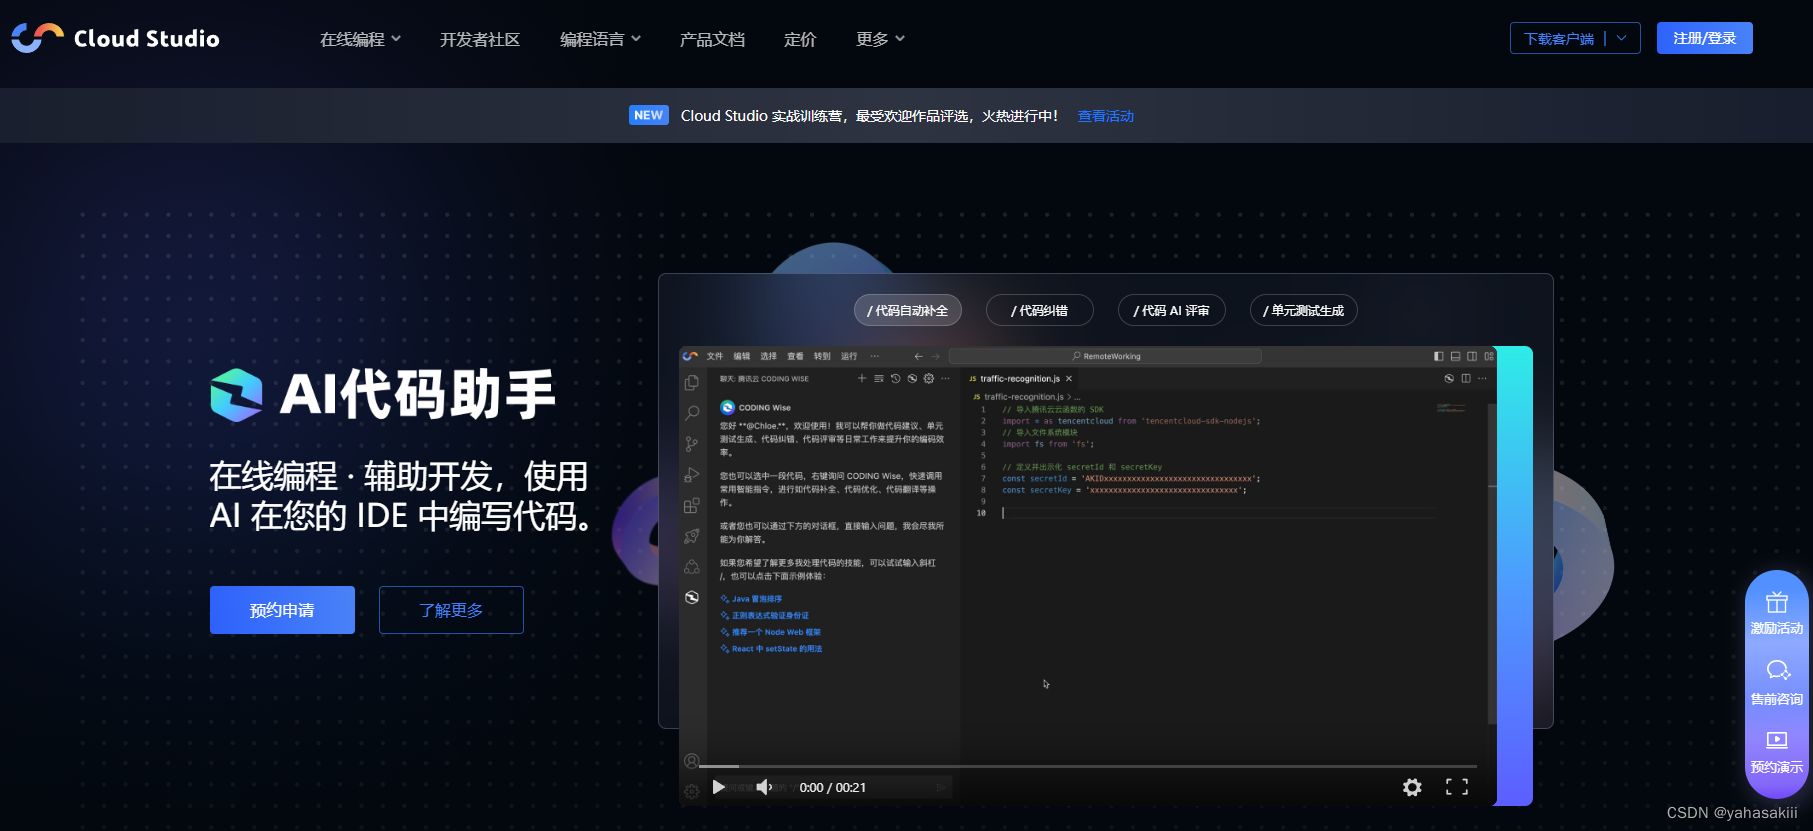Viewport: 1813px width, 831px height.
Task: Click the IDE back navigation arrow
Action: (x=919, y=356)
